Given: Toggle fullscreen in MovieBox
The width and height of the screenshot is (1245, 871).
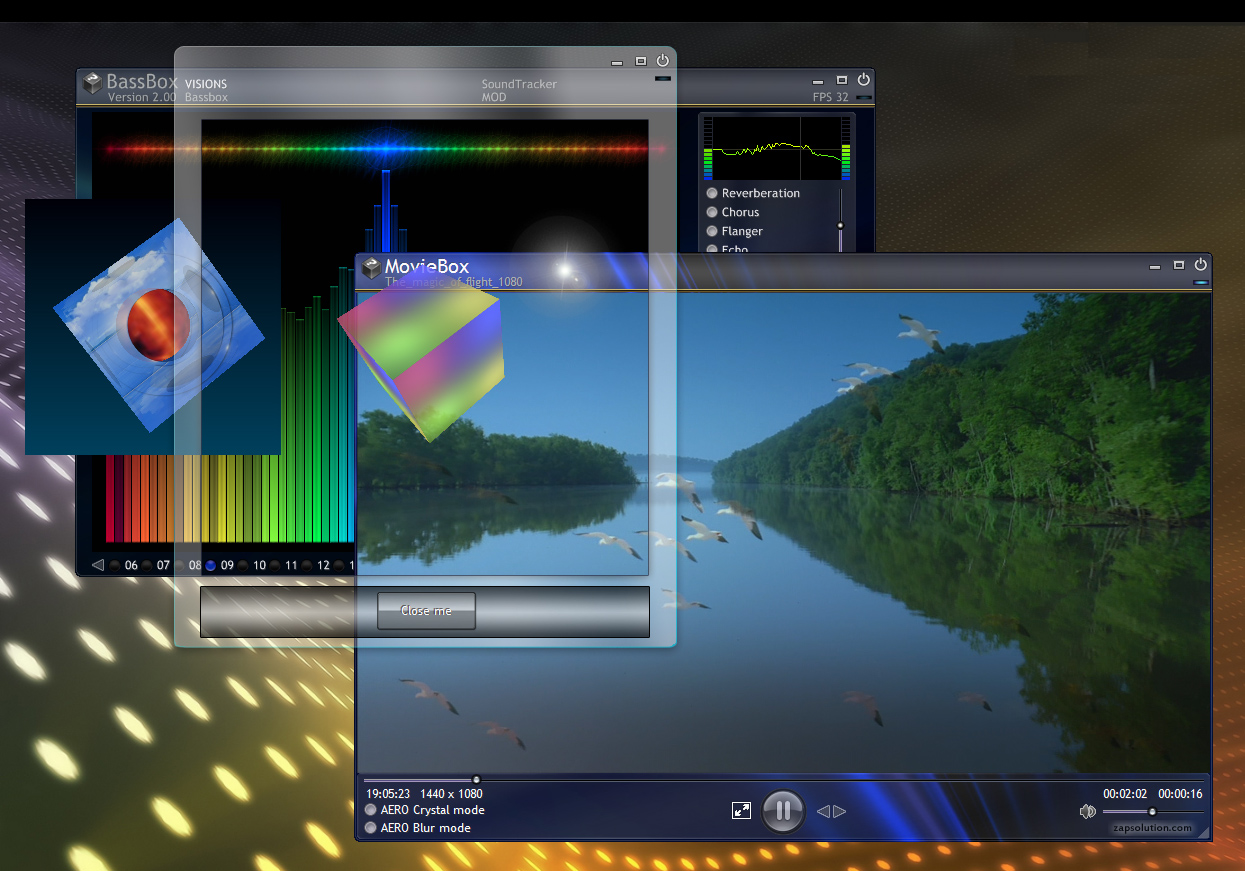Looking at the screenshot, I should click(741, 810).
